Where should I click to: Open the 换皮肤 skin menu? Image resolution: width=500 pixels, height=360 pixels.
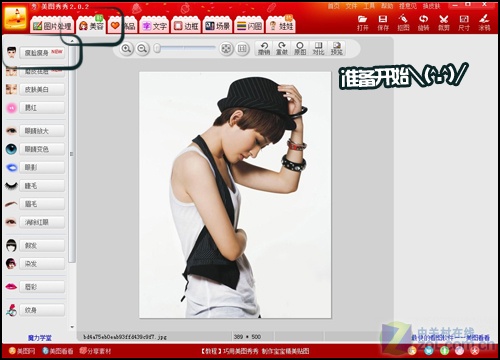pyautogui.click(x=431, y=6)
